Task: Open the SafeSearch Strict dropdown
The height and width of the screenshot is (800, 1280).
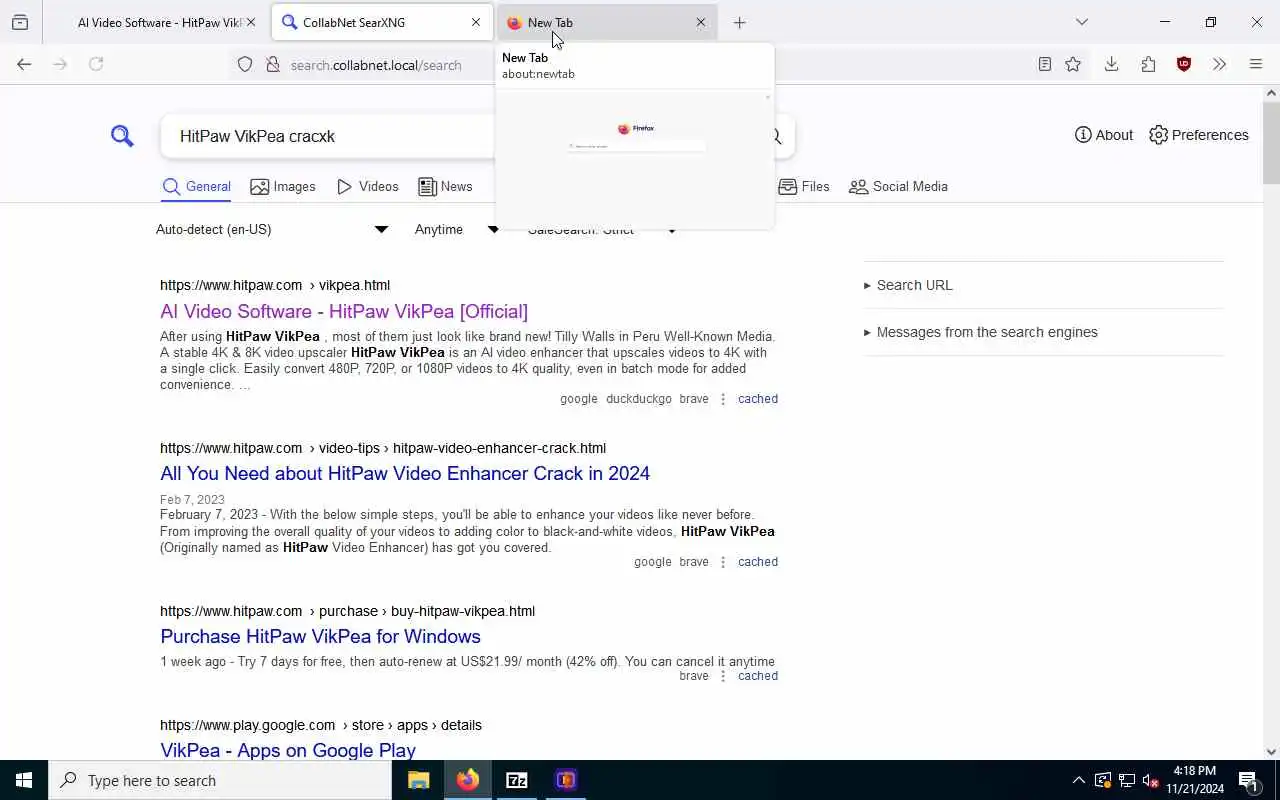Action: click(x=602, y=232)
